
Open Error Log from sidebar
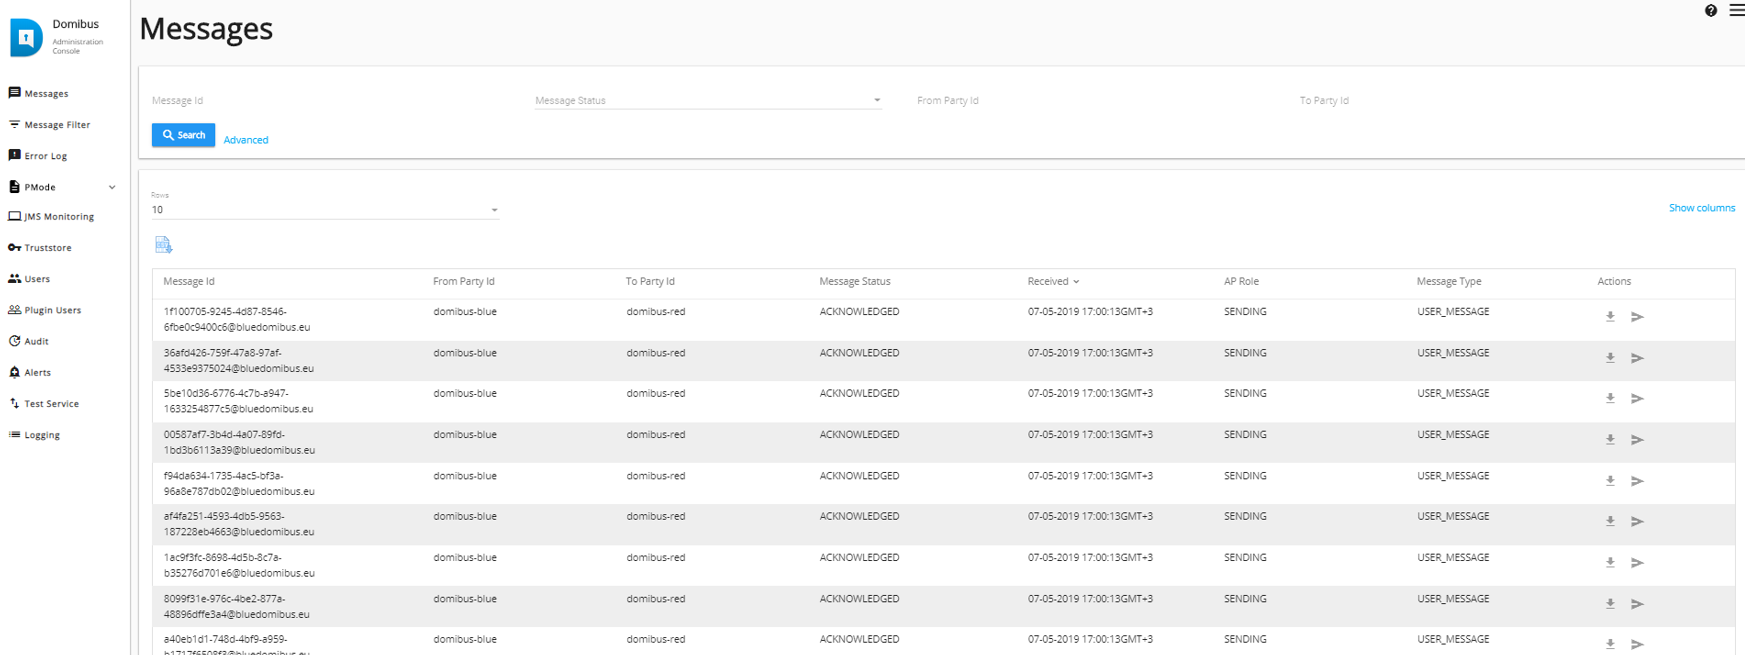point(45,156)
